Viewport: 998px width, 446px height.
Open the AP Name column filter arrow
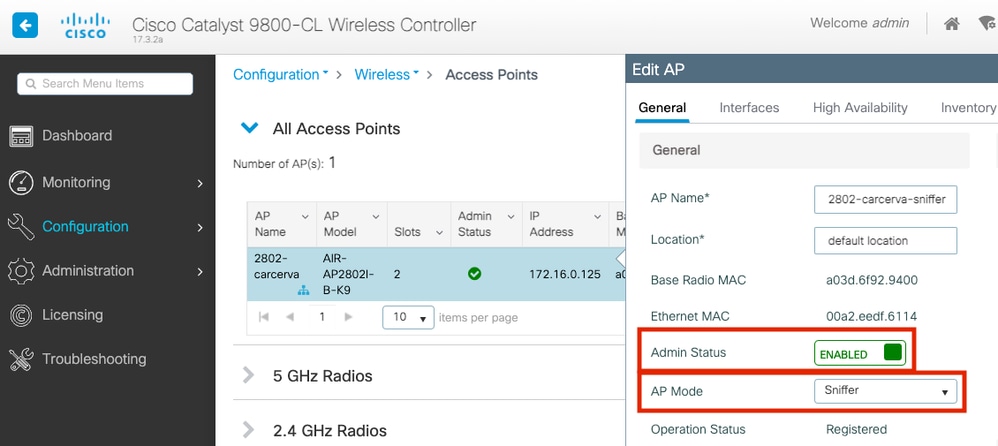tap(305, 217)
